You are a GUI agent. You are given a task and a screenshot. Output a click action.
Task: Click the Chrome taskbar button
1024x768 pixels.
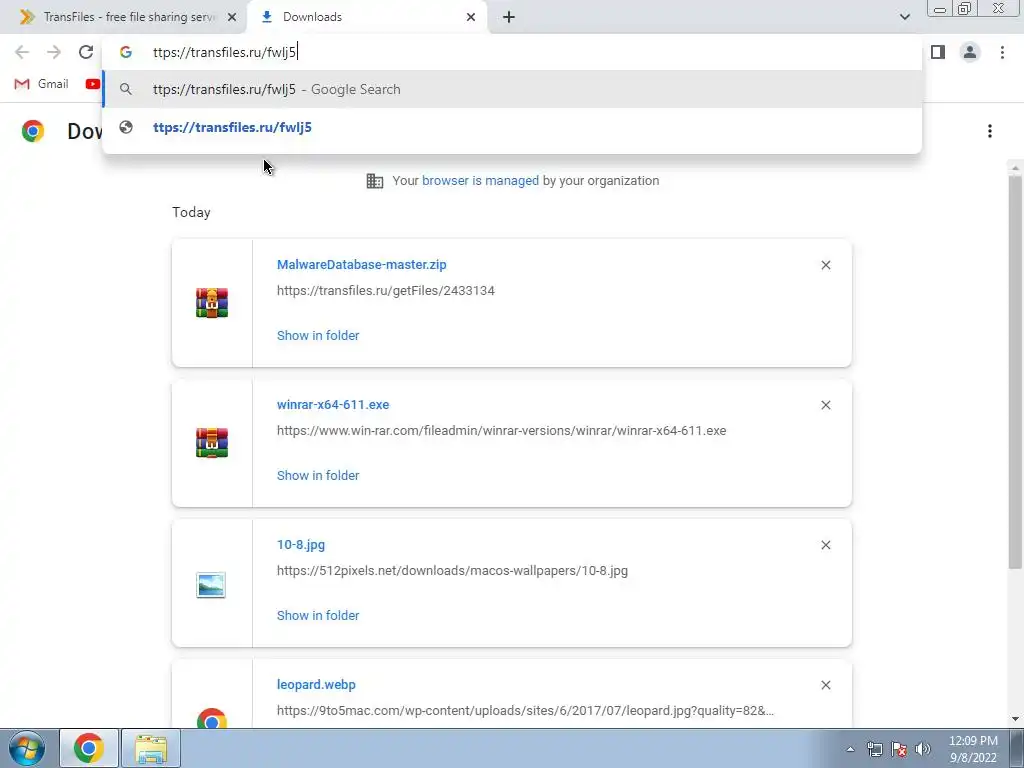click(x=89, y=748)
